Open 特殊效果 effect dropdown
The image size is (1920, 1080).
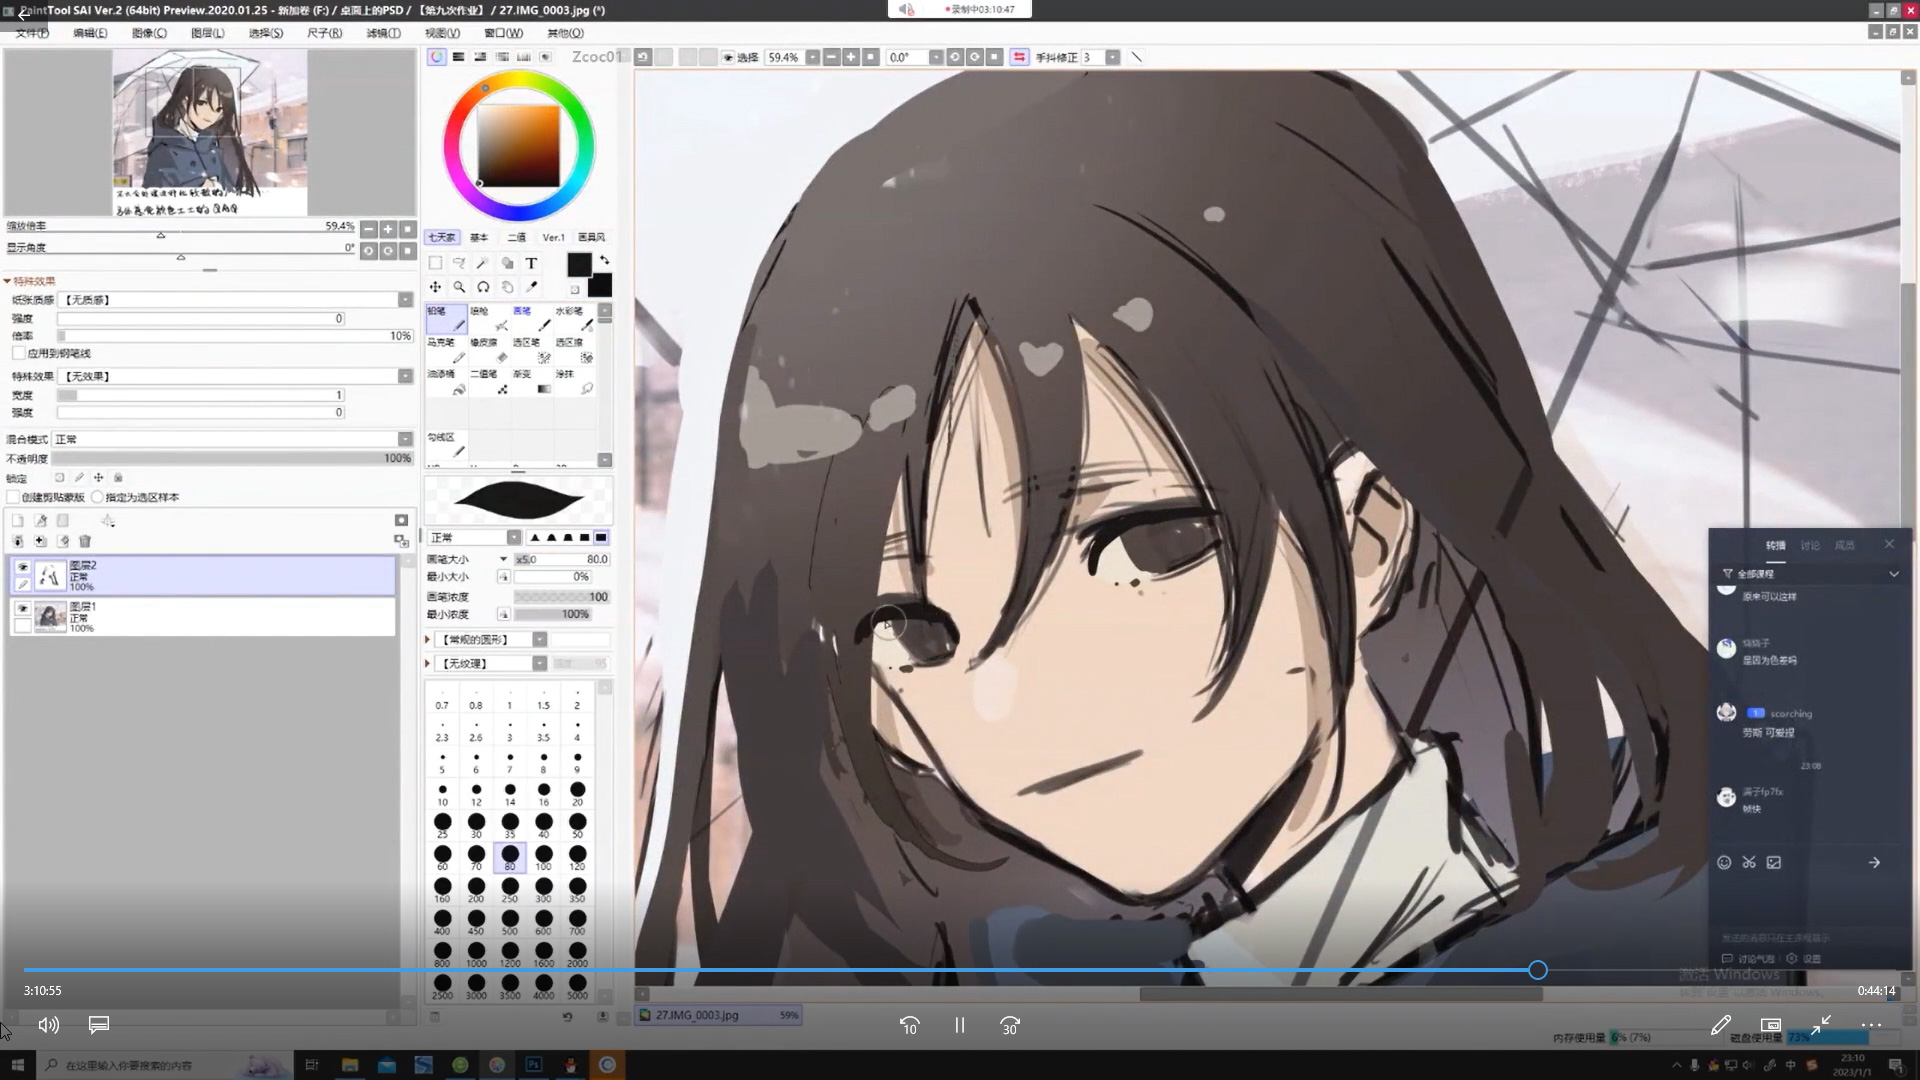coord(405,376)
